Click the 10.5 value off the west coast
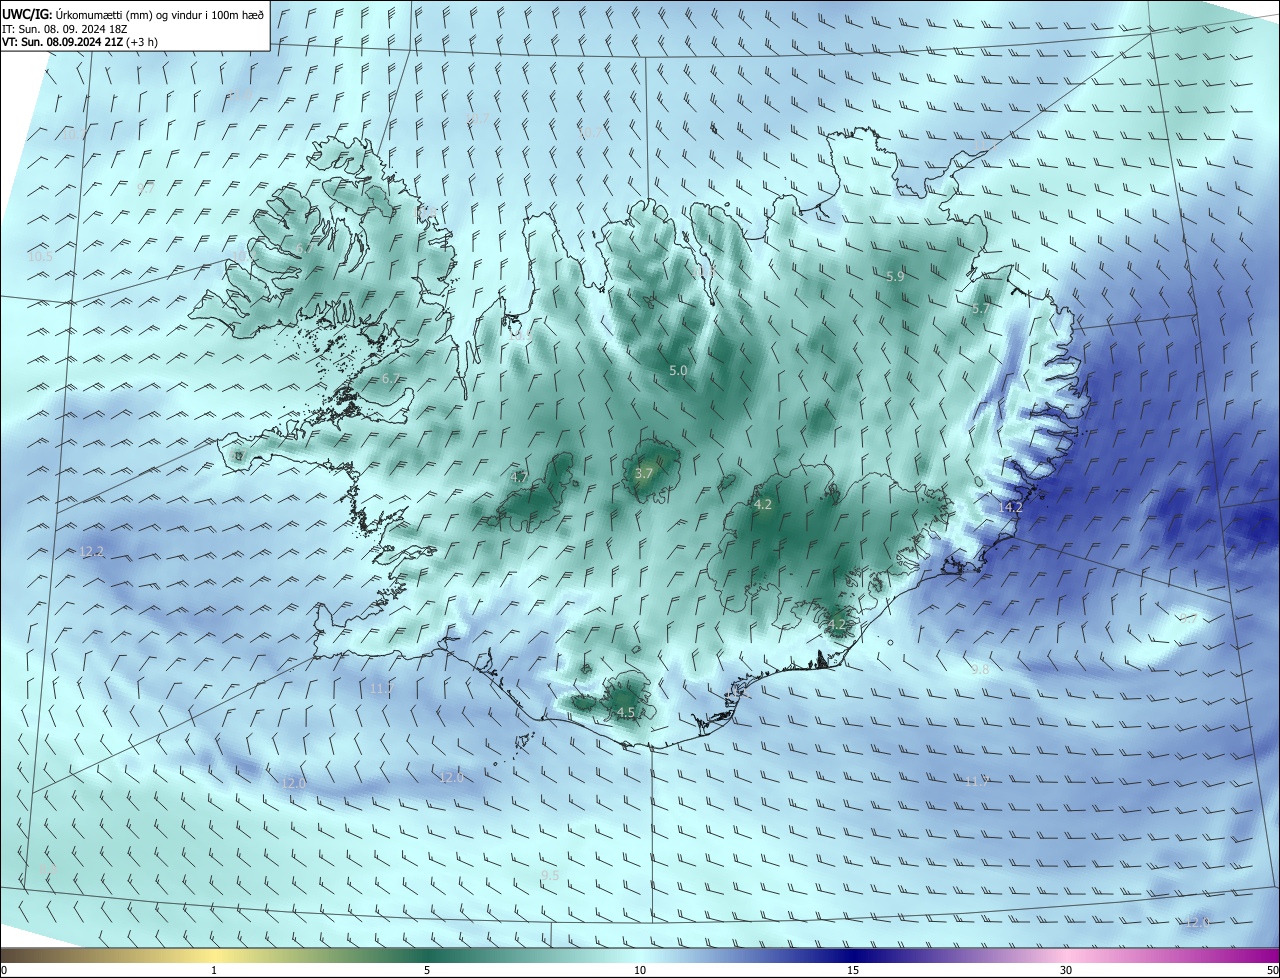 40,257
